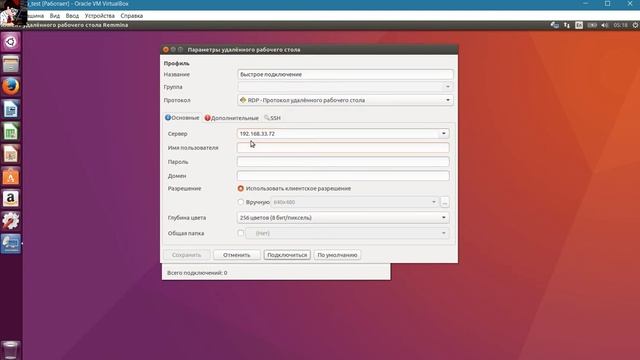Open Ubuntu Software Center icon
640x360 pixels.
tap(11, 176)
